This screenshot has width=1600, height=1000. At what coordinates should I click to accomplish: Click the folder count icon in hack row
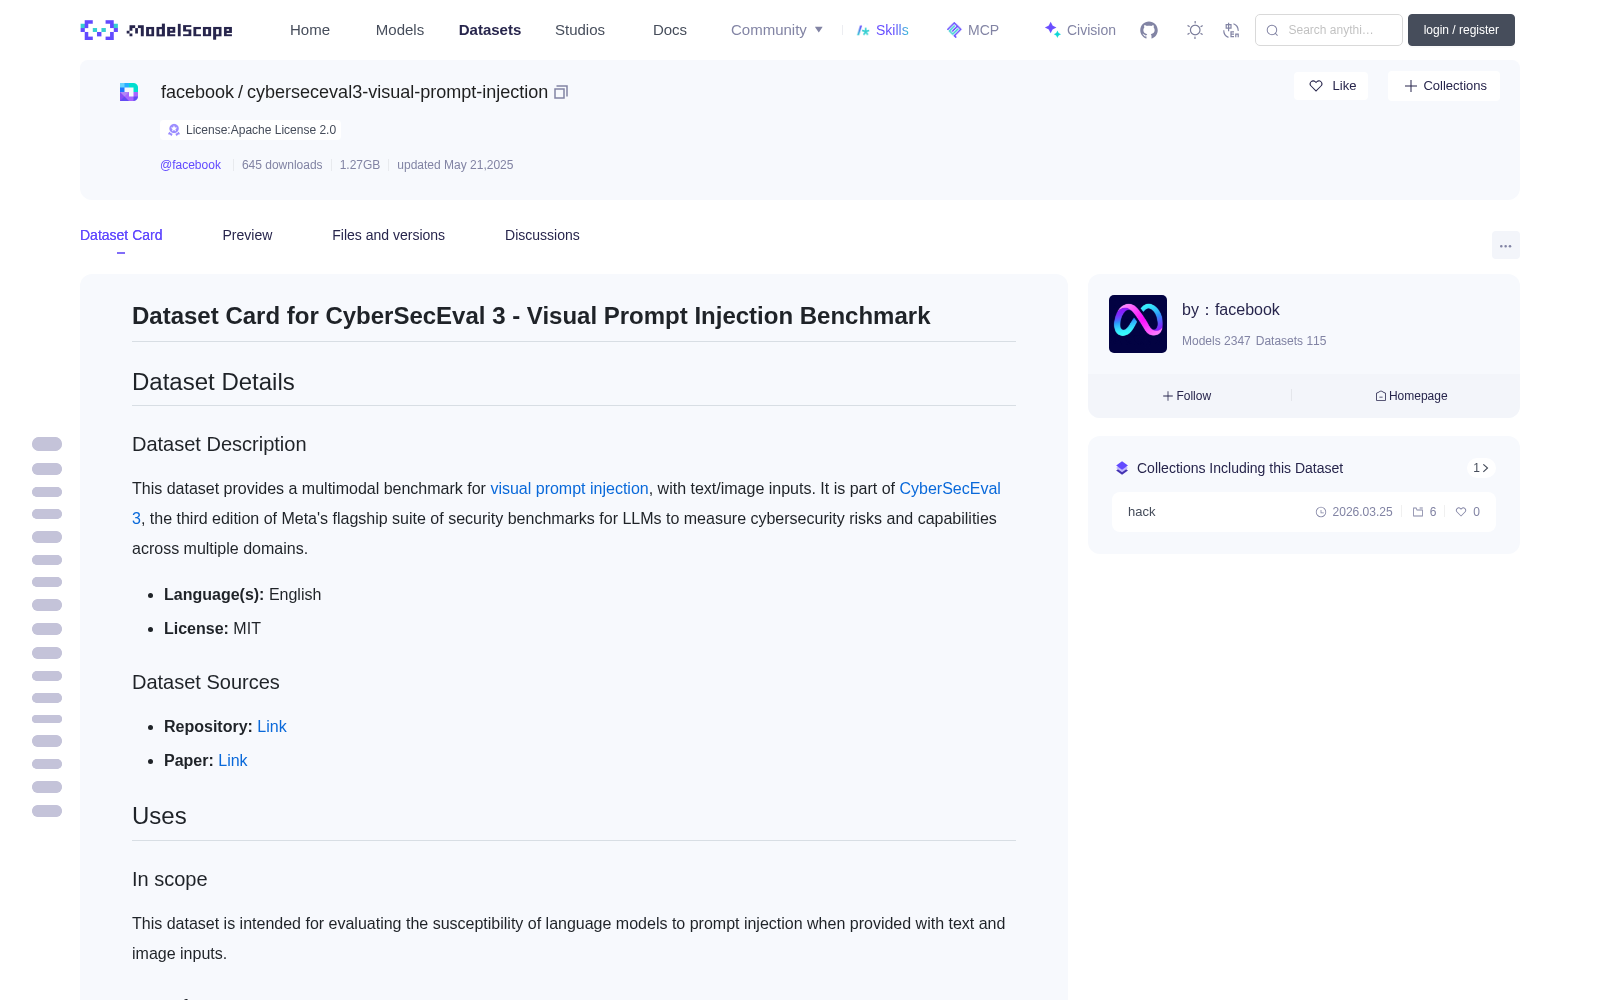1418,512
